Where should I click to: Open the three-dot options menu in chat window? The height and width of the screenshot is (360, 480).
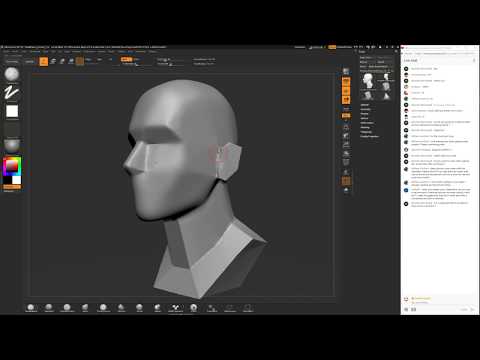pos(474,60)
